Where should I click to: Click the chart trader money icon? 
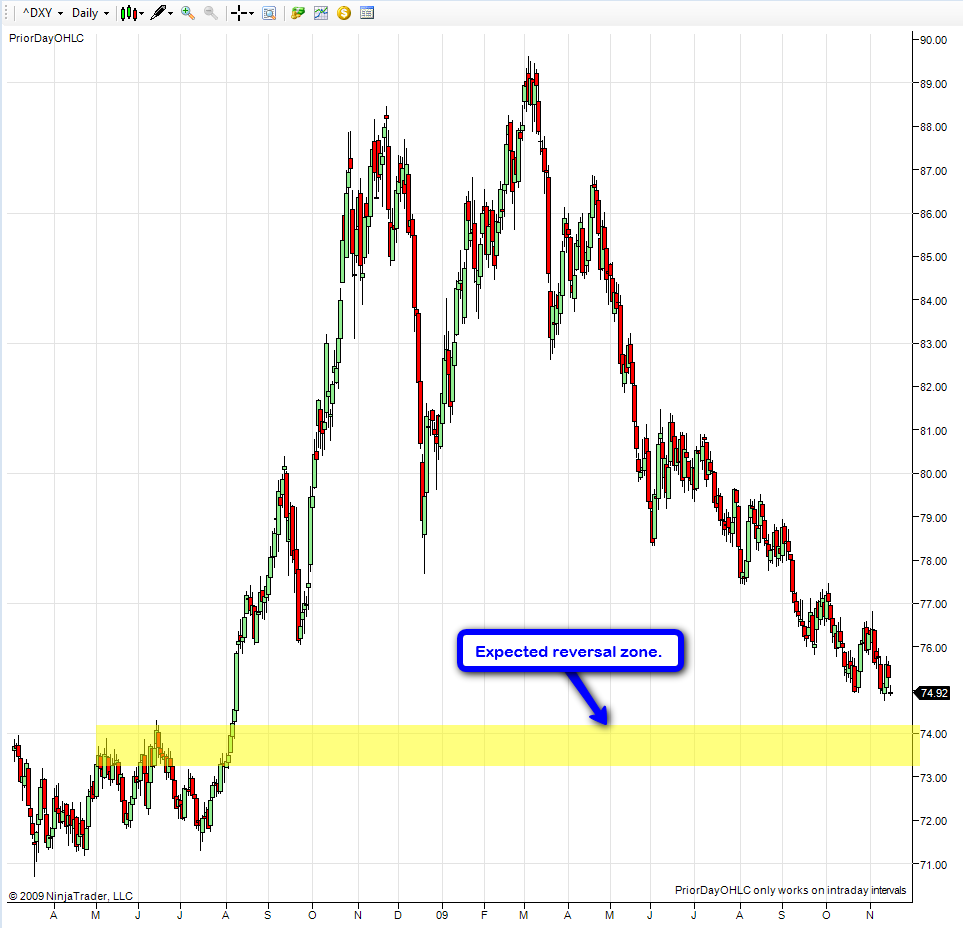(x=298, y=13)
